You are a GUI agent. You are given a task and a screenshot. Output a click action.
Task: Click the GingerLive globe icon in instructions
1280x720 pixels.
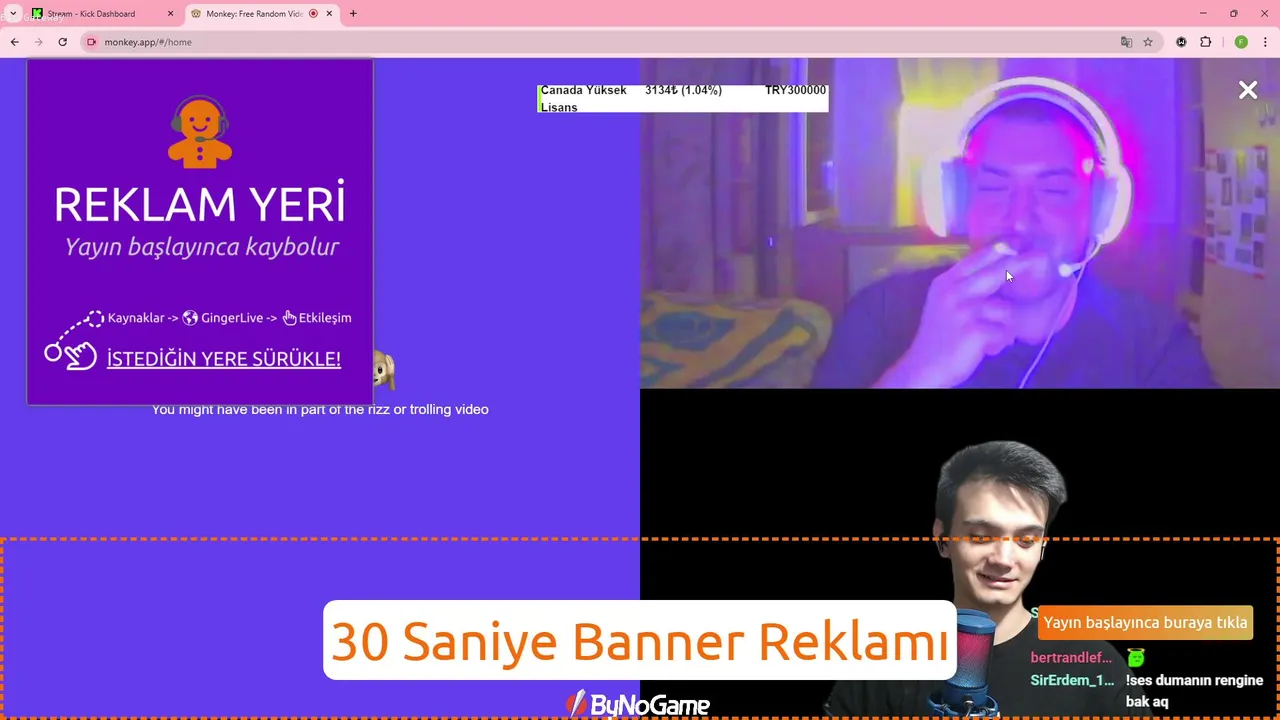tap(190, 318)
